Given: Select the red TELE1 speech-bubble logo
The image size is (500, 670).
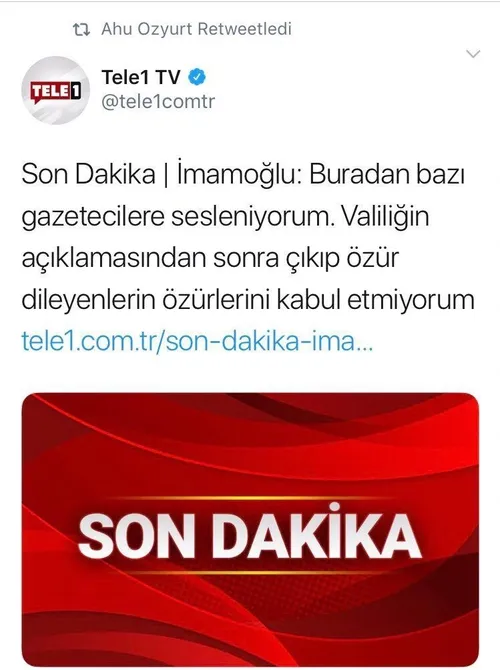Looking at the screenshot, I should [56, 92].
